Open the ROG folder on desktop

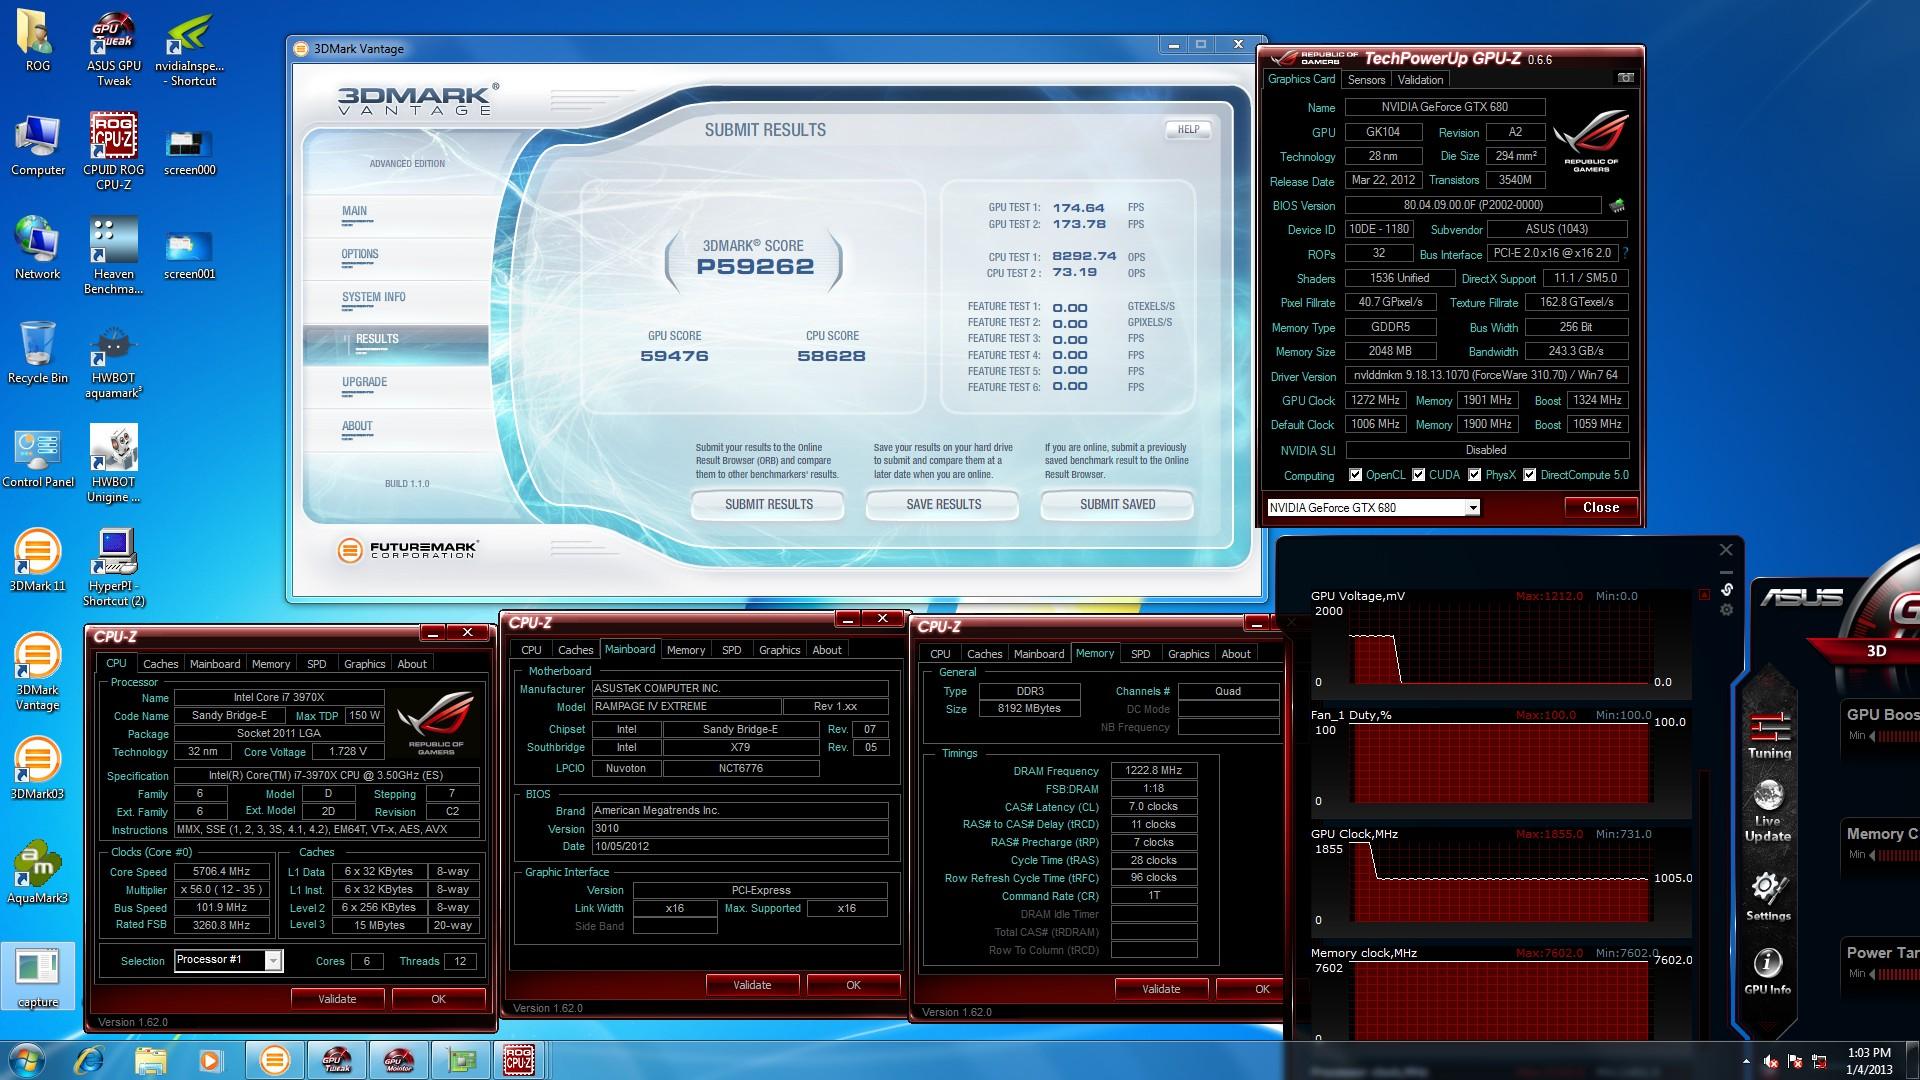37,42
